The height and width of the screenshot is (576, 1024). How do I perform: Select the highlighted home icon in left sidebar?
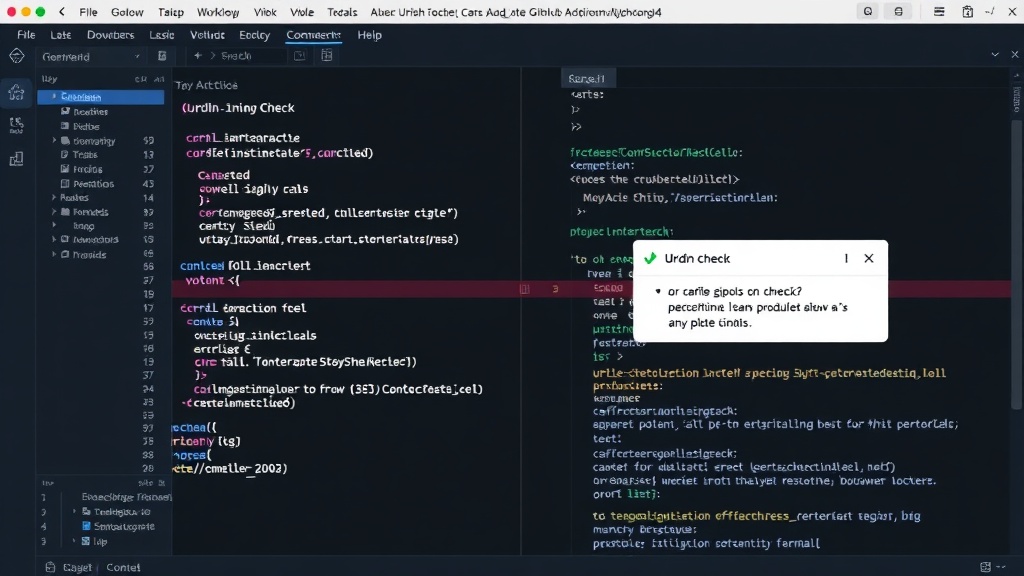tap(16, 92)
